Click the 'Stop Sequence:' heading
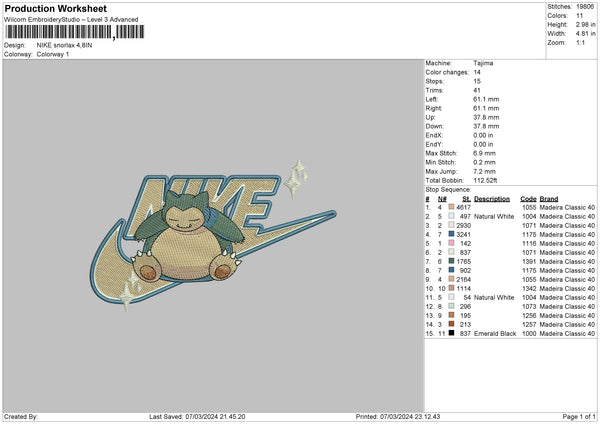 tap(448, 189)
